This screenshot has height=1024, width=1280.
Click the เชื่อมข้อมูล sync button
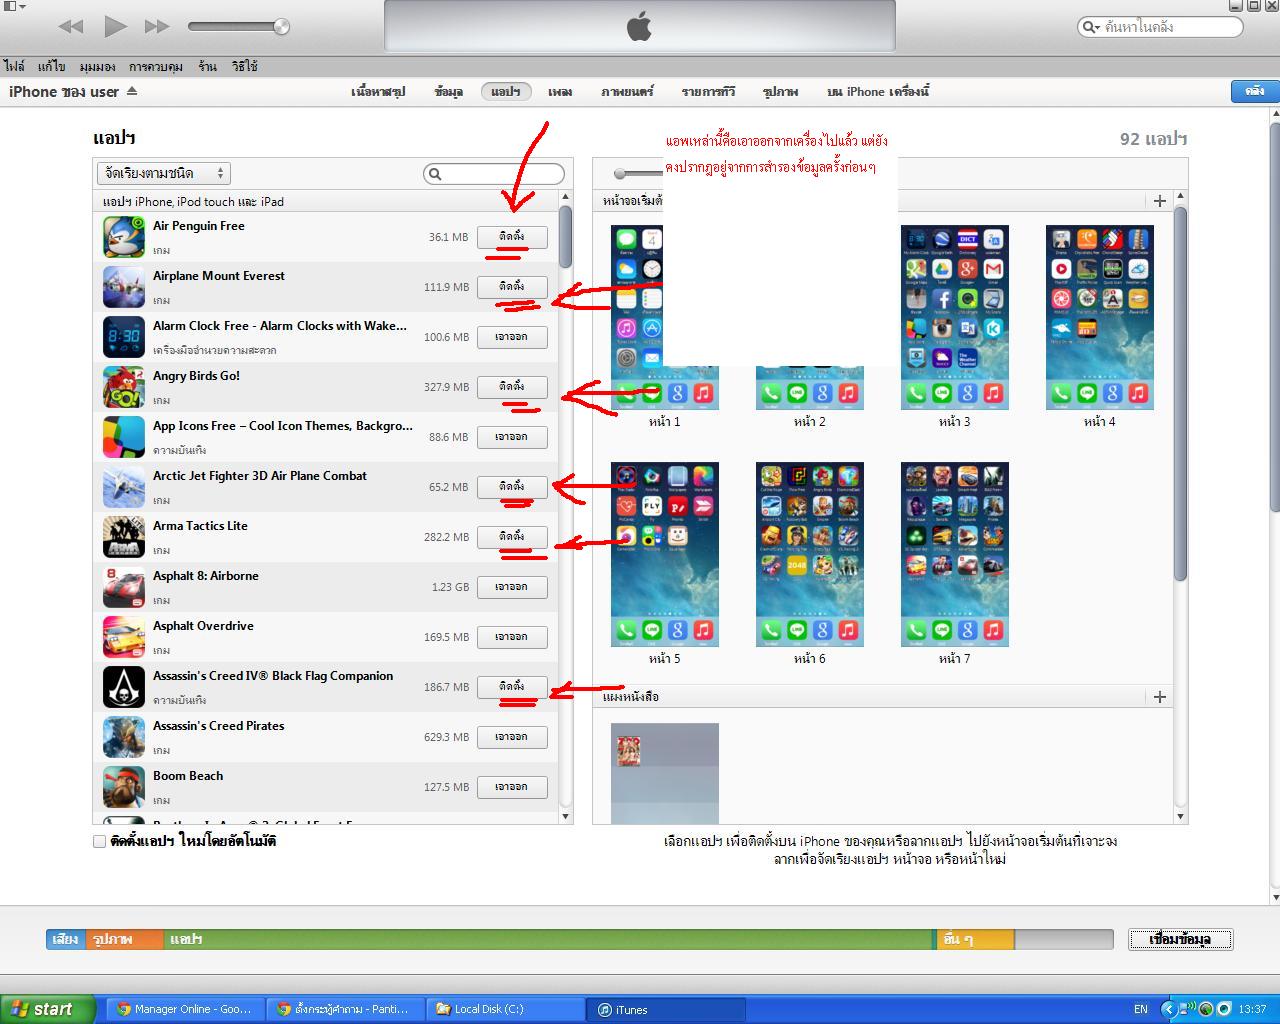(x=1180, y=939)
